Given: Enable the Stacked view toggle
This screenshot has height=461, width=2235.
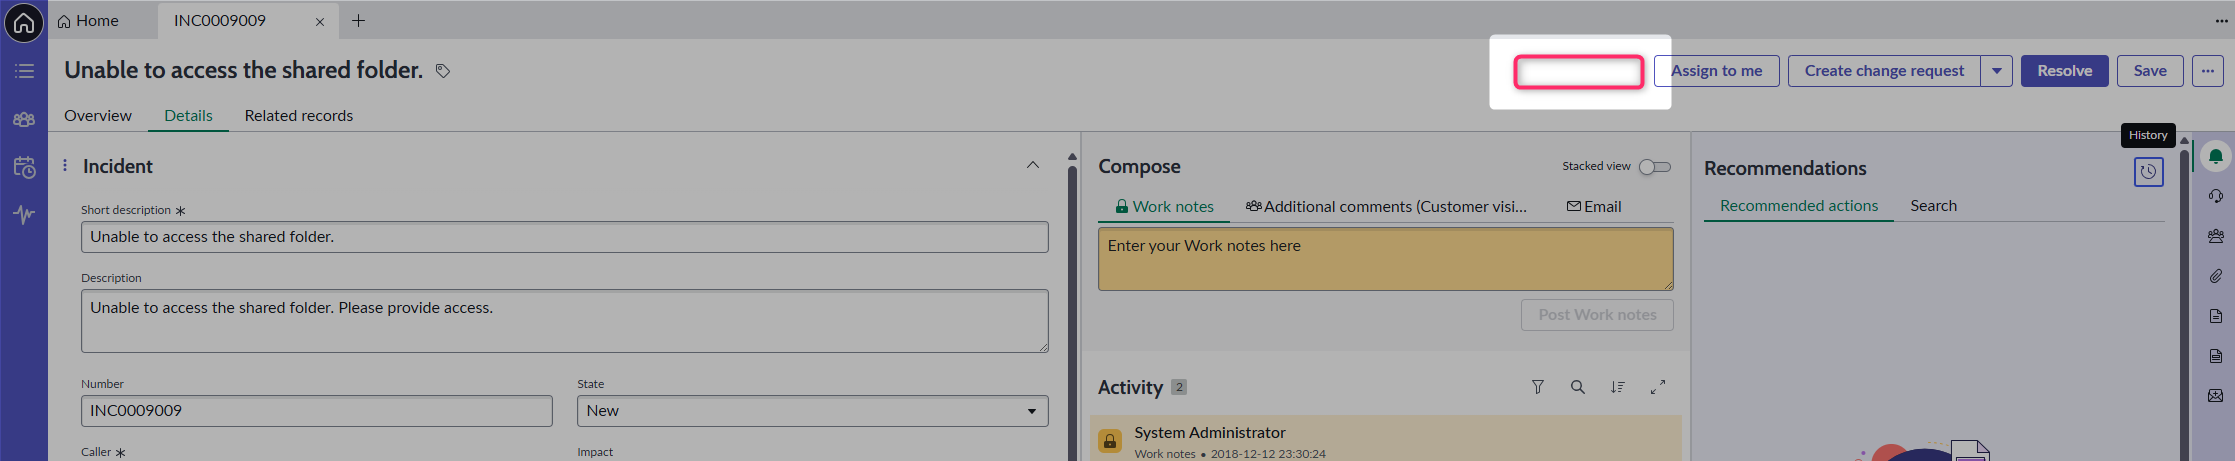Looking at the screenshot, I should (1655, 167).
